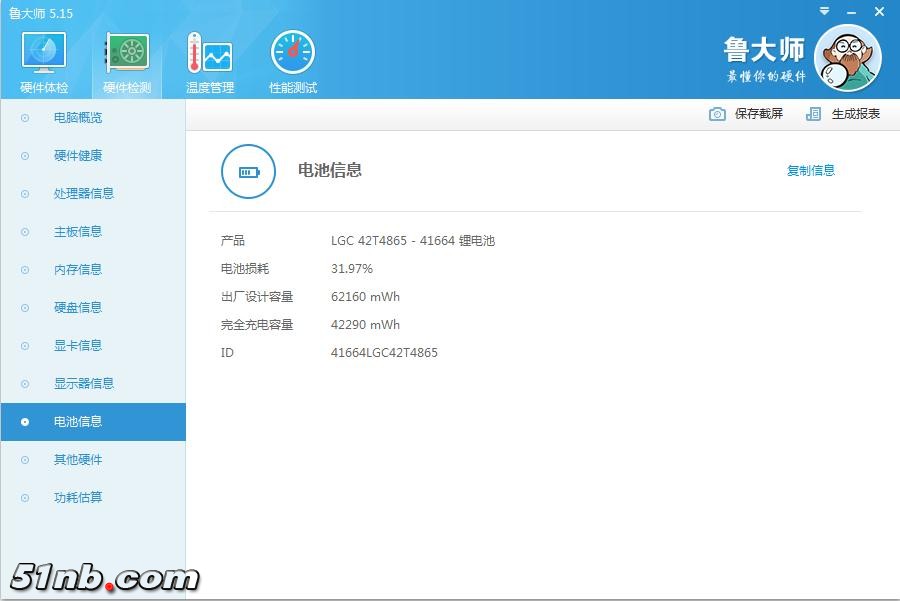This screenshot has width=900, height=601.
Task: Go to 电脑概览 in the sidebar
Action: pyautogui.click(x=78, y=118)
